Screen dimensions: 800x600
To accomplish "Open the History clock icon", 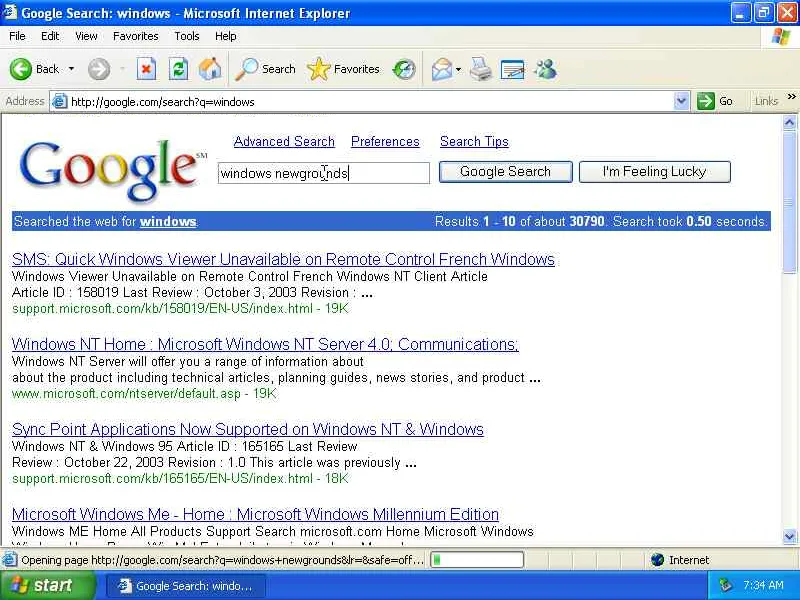I will pos(404,69).
